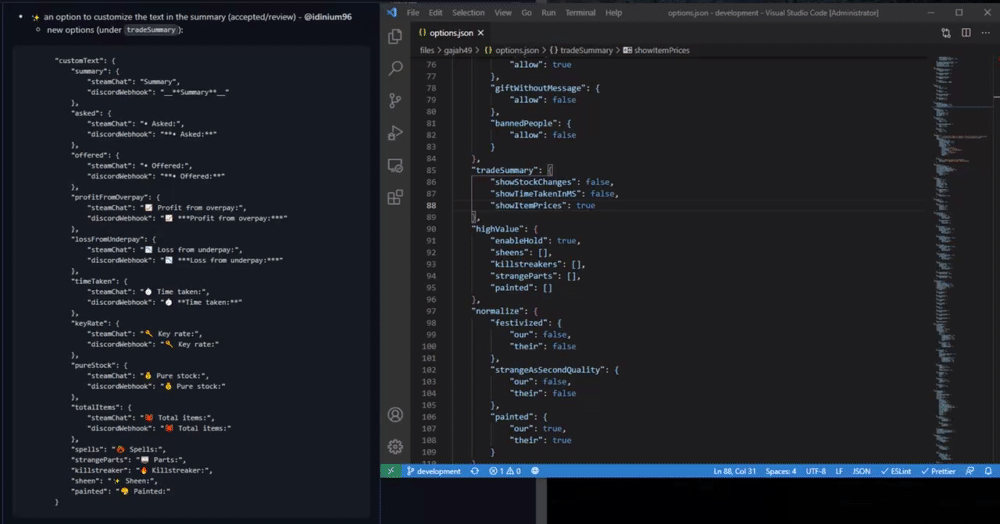Click the VS Code logo icon

point(392,12)
